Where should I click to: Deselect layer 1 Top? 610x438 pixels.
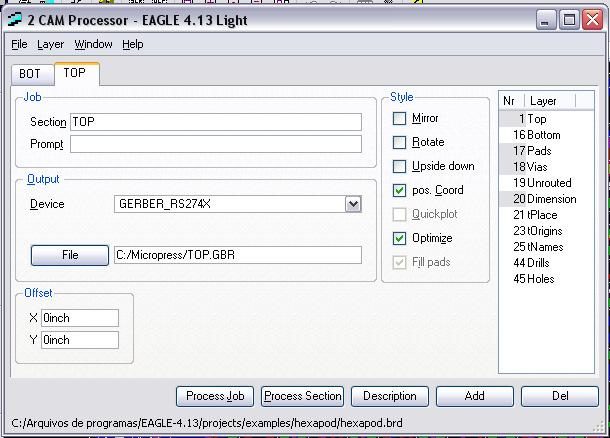547,119
